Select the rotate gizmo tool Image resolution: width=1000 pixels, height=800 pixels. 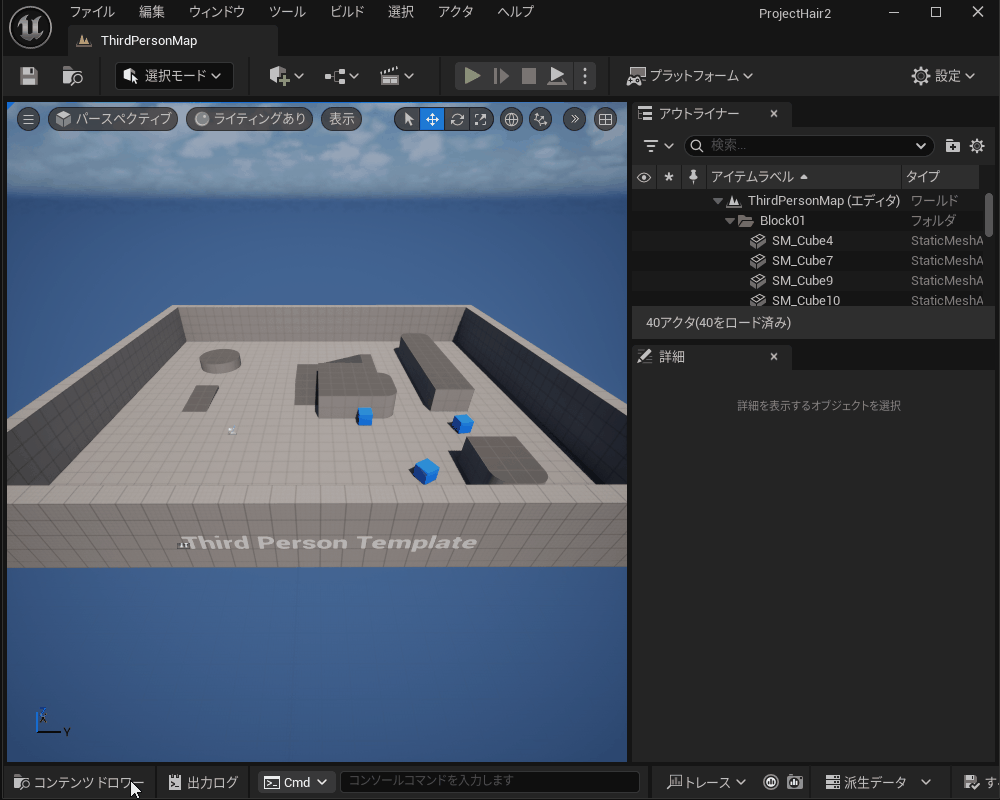[x=457, y=119]
